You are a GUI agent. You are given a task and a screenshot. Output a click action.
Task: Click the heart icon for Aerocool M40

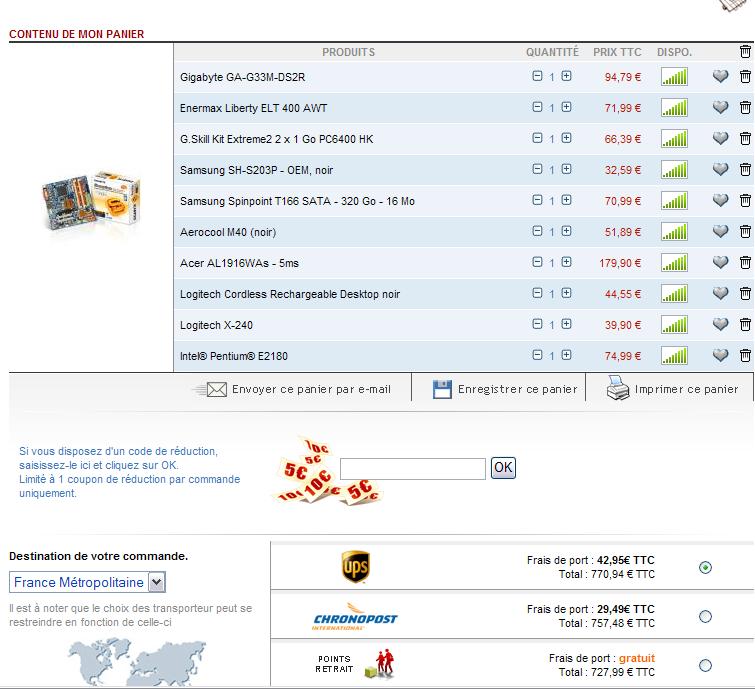720,231
